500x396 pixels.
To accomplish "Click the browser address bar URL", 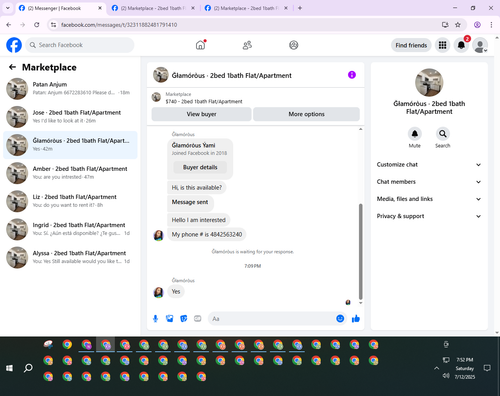I will click(x=119, y=25).
